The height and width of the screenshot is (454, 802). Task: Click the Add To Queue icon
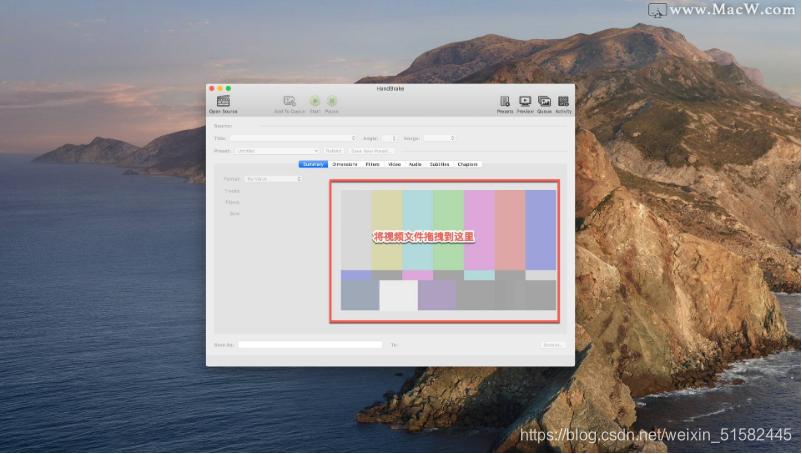point(289,102)
